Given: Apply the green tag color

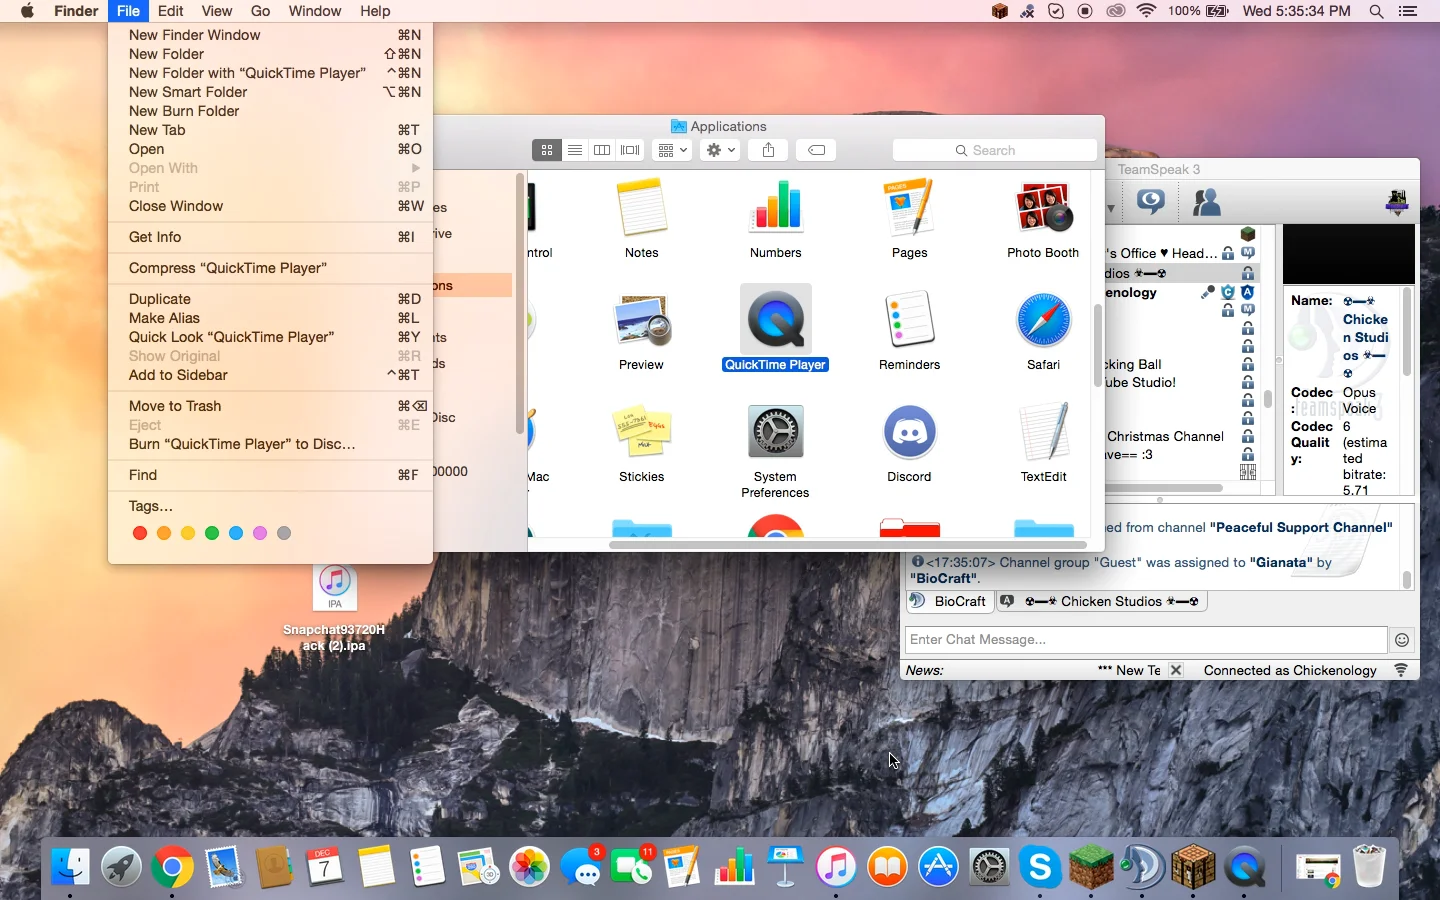Looking at the screenshot, I should 212,533.
